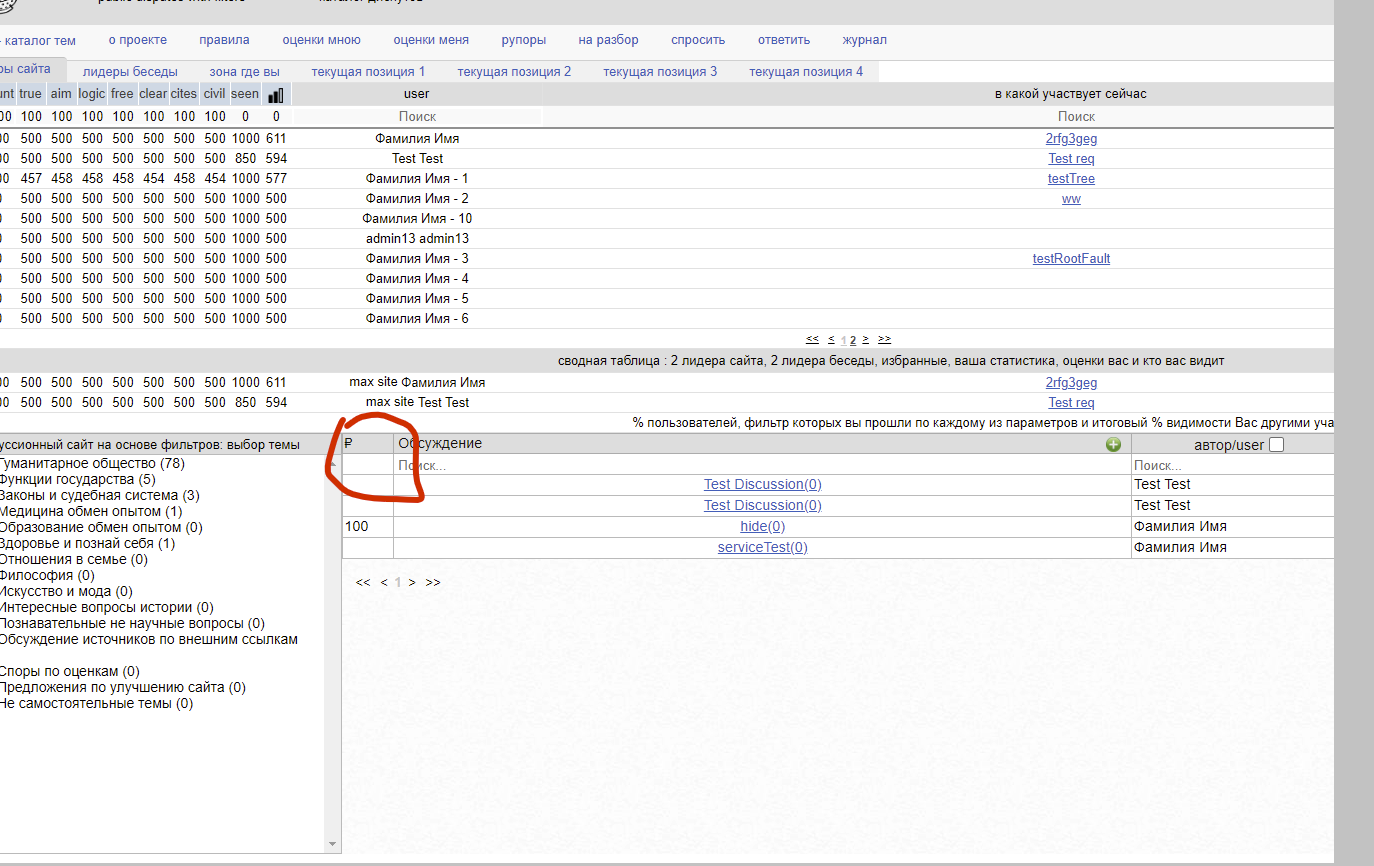Open the Test req link in the max site Test Test row

1071,403
